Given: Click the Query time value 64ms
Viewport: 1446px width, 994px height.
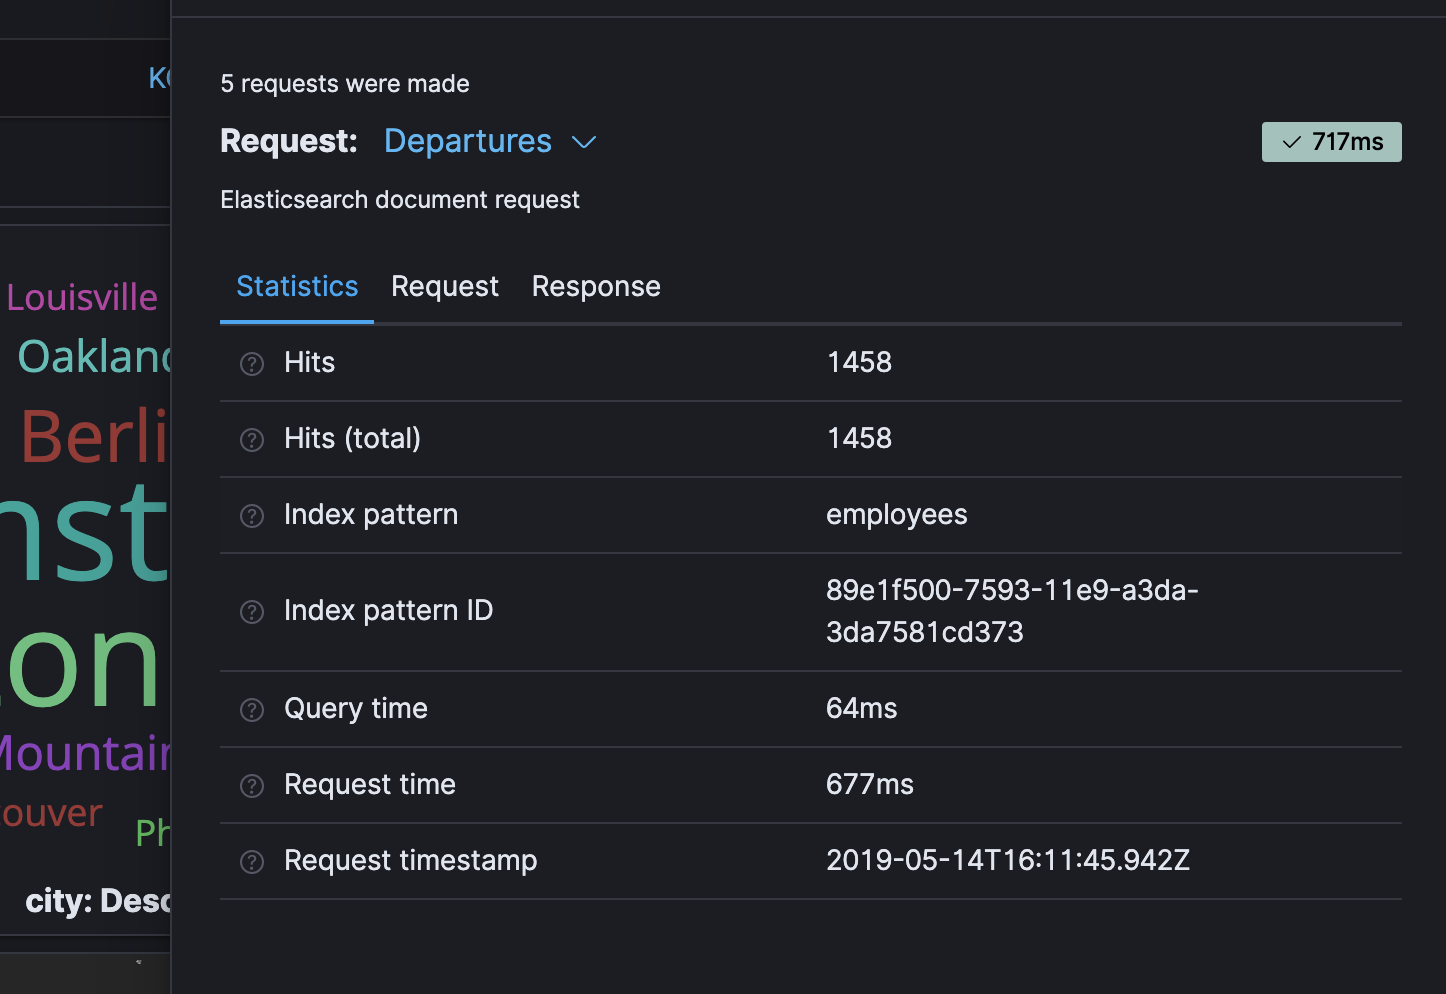Looking at the screenshot, I should tap(862, 708).
